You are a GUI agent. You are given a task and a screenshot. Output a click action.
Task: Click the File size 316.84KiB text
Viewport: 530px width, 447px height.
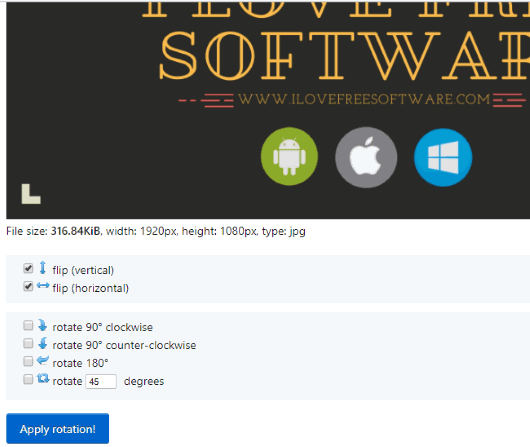pos(53,231)
